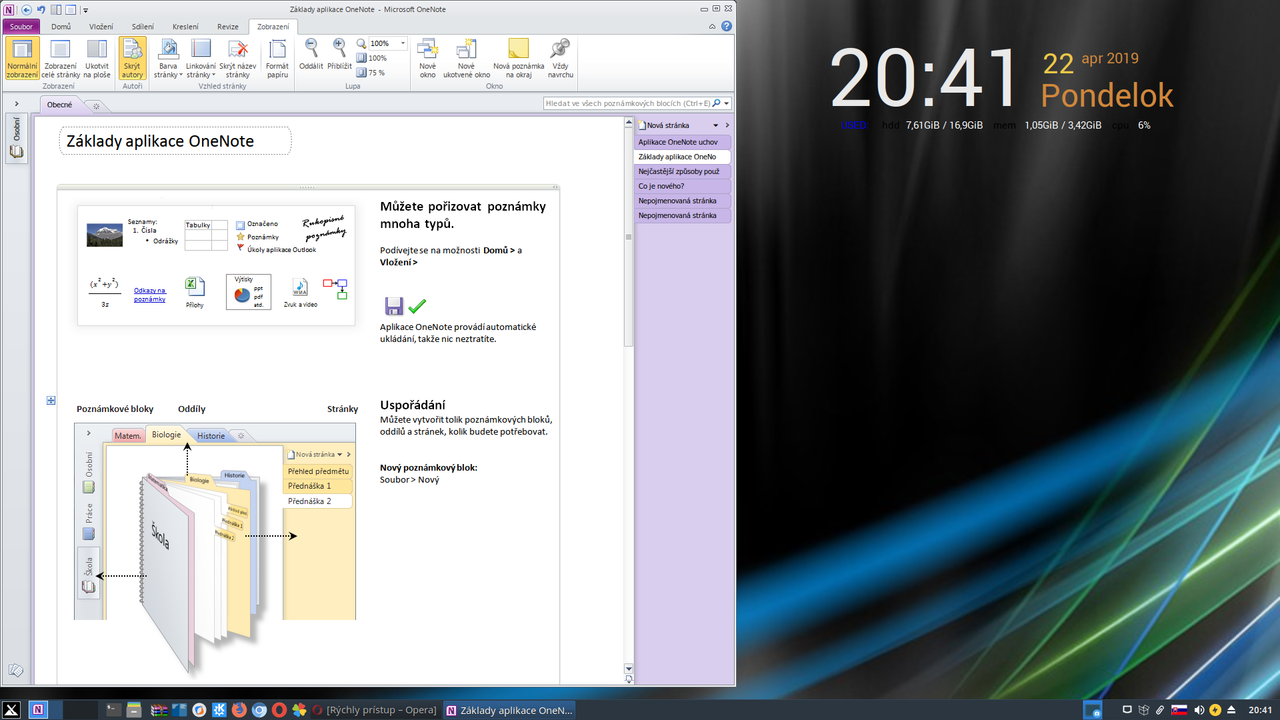
Task: Switch to Domů ribbon tab
Action: 61,27
